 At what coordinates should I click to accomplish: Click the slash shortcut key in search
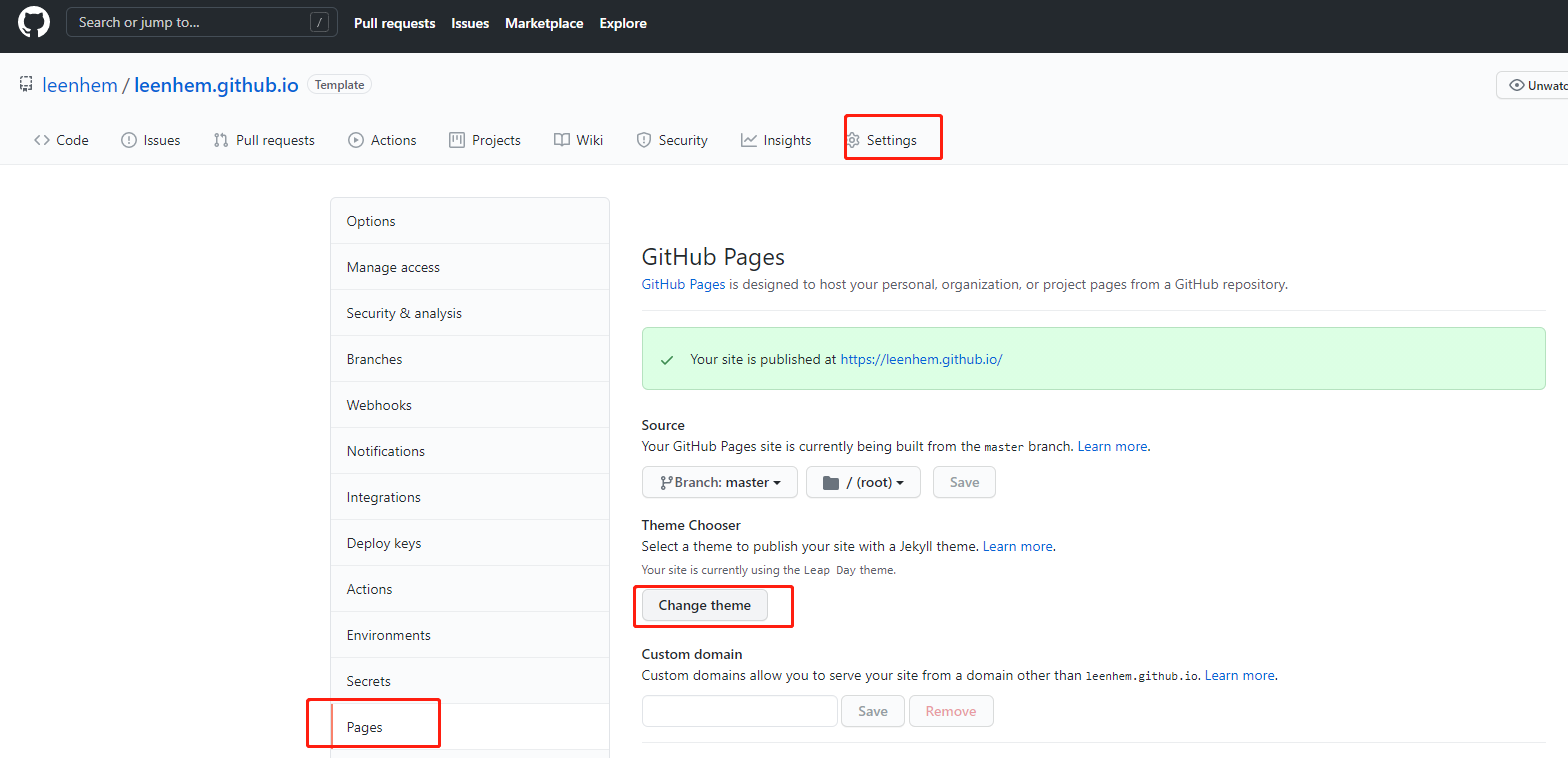319,22
